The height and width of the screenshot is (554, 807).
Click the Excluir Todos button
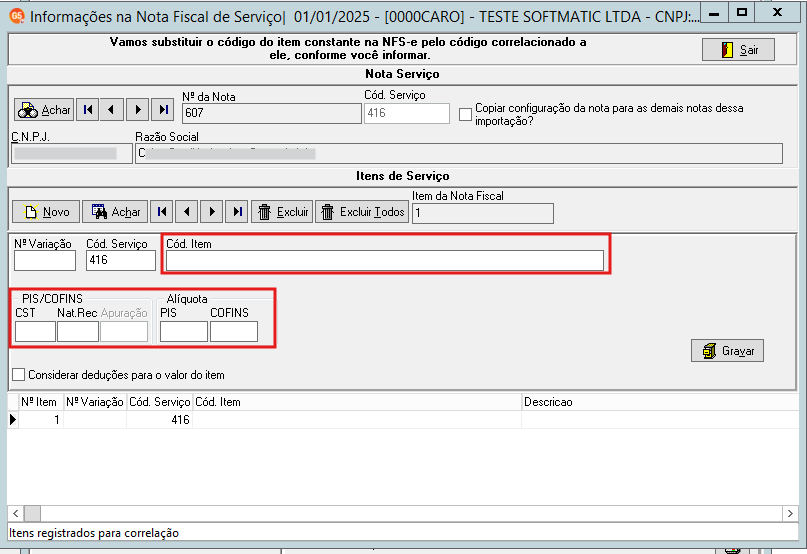pos(362,212)
